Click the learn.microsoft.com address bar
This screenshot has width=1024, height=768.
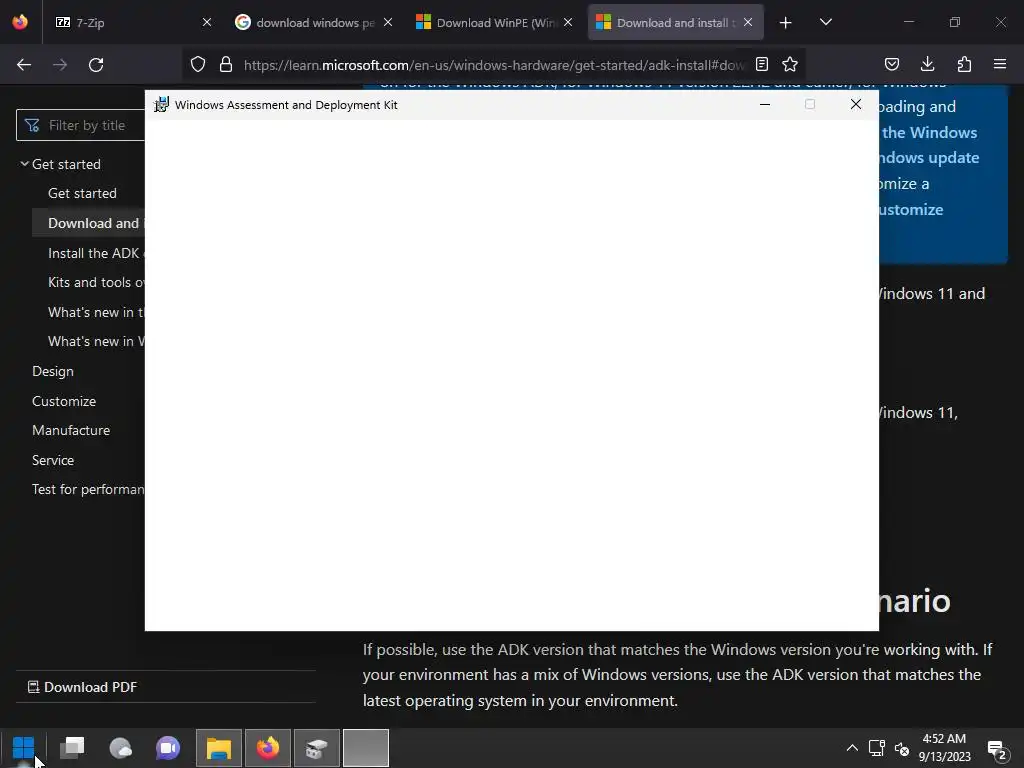493,65
